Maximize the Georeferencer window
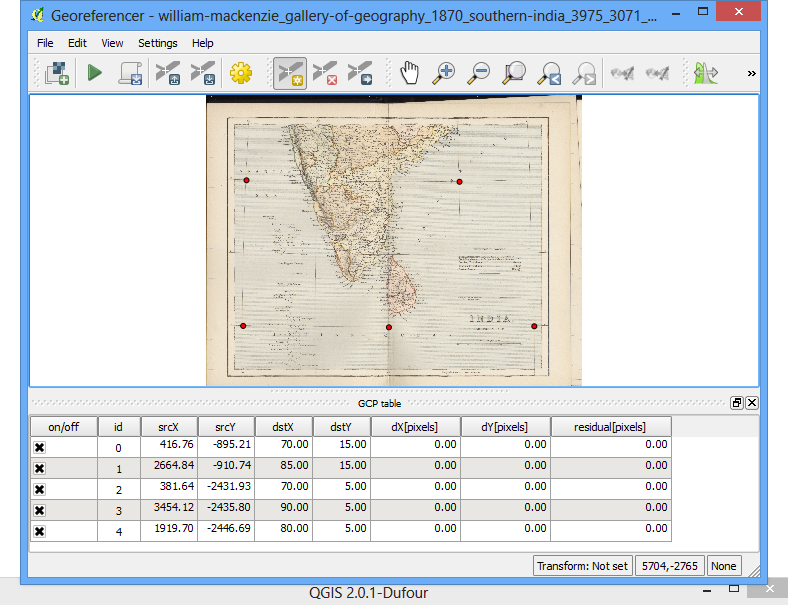This screenshot has width=788, height=605. (703, 12)
